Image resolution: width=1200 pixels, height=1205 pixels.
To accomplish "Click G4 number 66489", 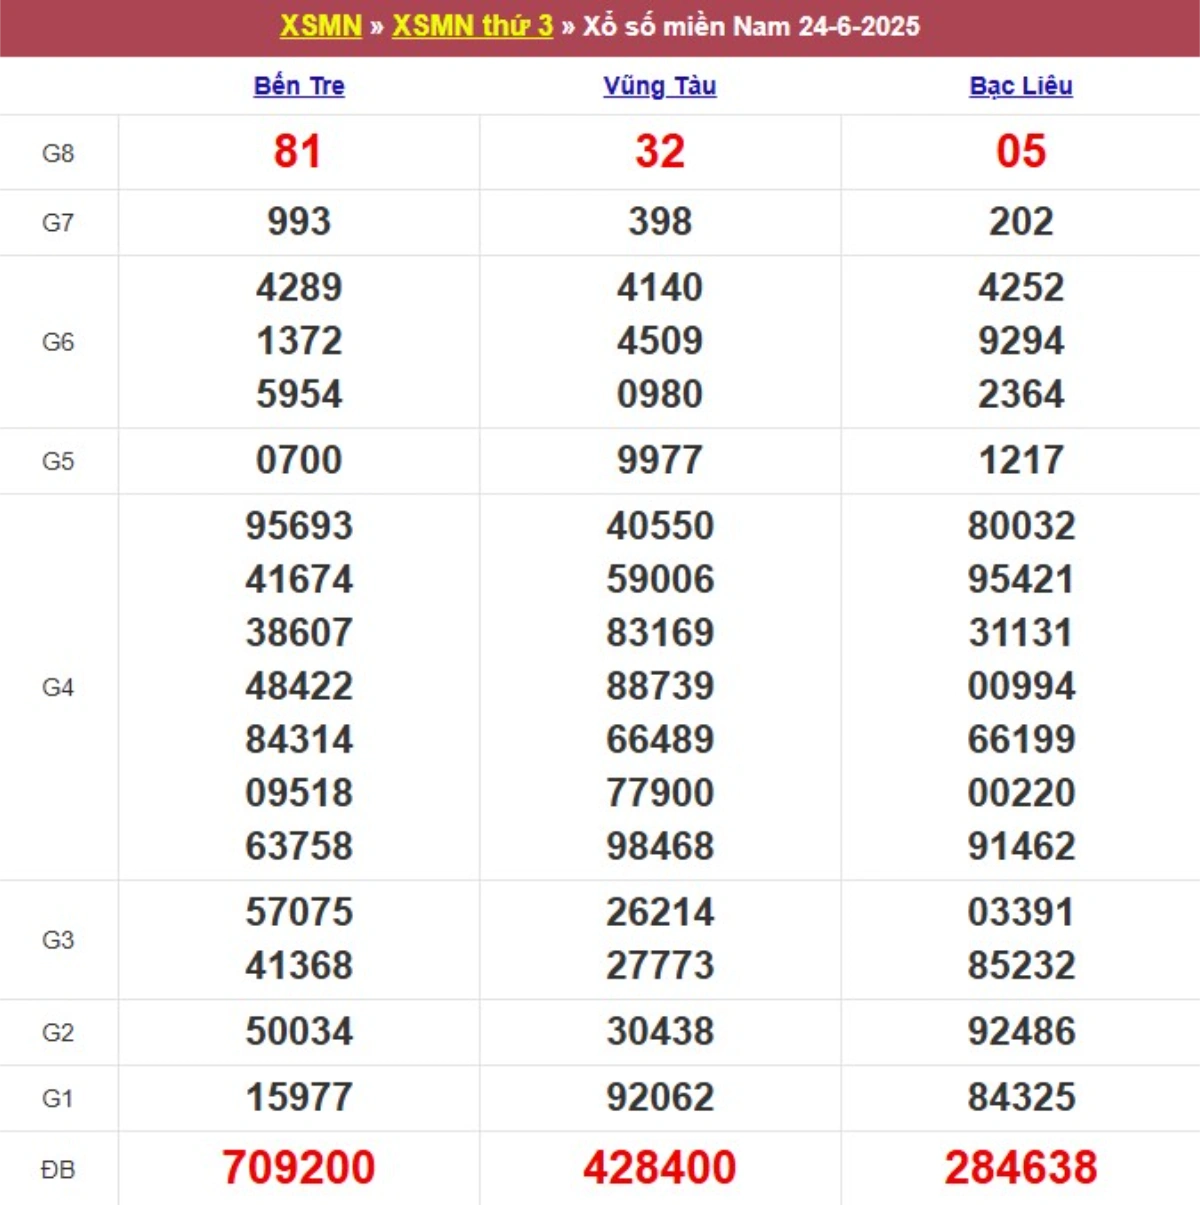I will coord(660,740).
